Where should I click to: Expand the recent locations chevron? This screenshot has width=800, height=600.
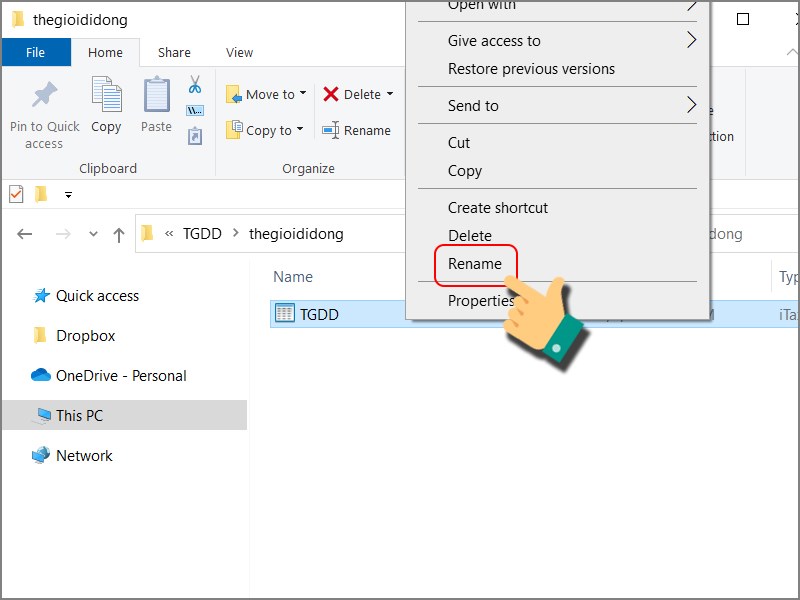pos(94,234)
